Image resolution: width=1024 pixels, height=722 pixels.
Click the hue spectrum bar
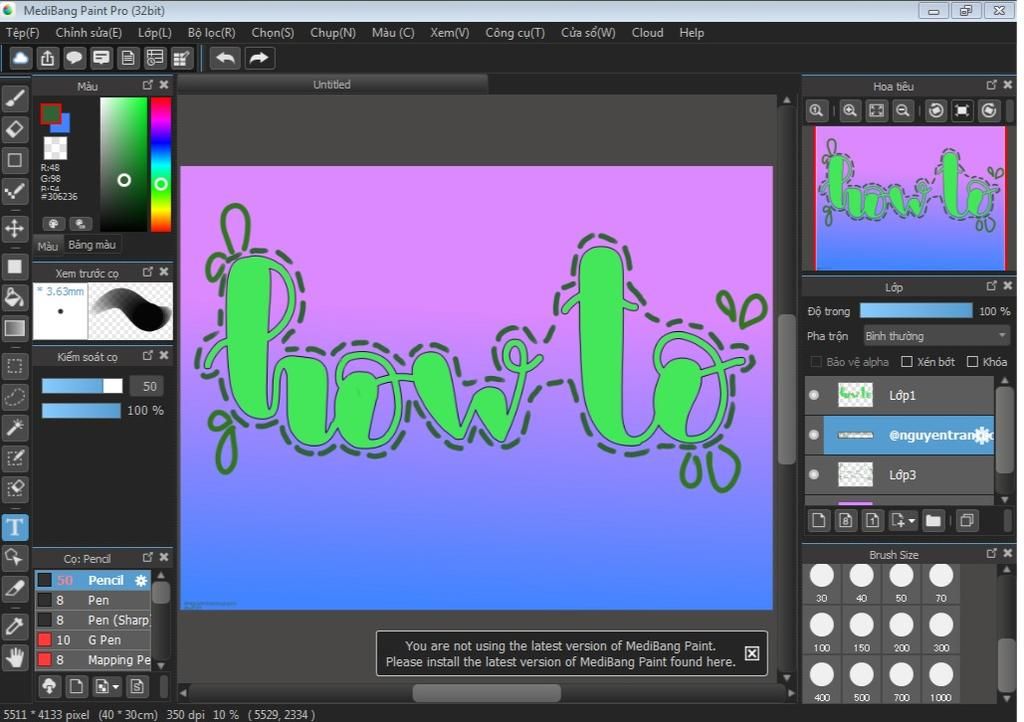pos(161,165)
